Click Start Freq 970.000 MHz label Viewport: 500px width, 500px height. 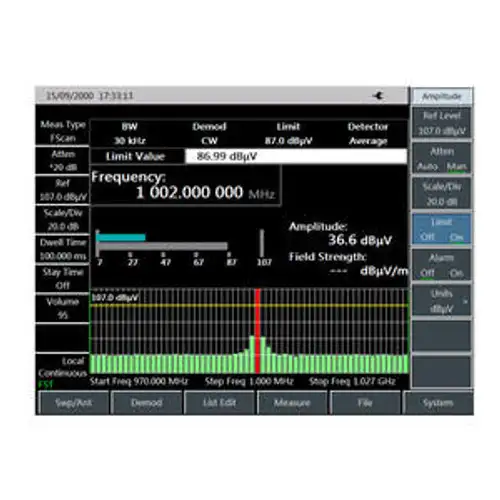point(139,381)
